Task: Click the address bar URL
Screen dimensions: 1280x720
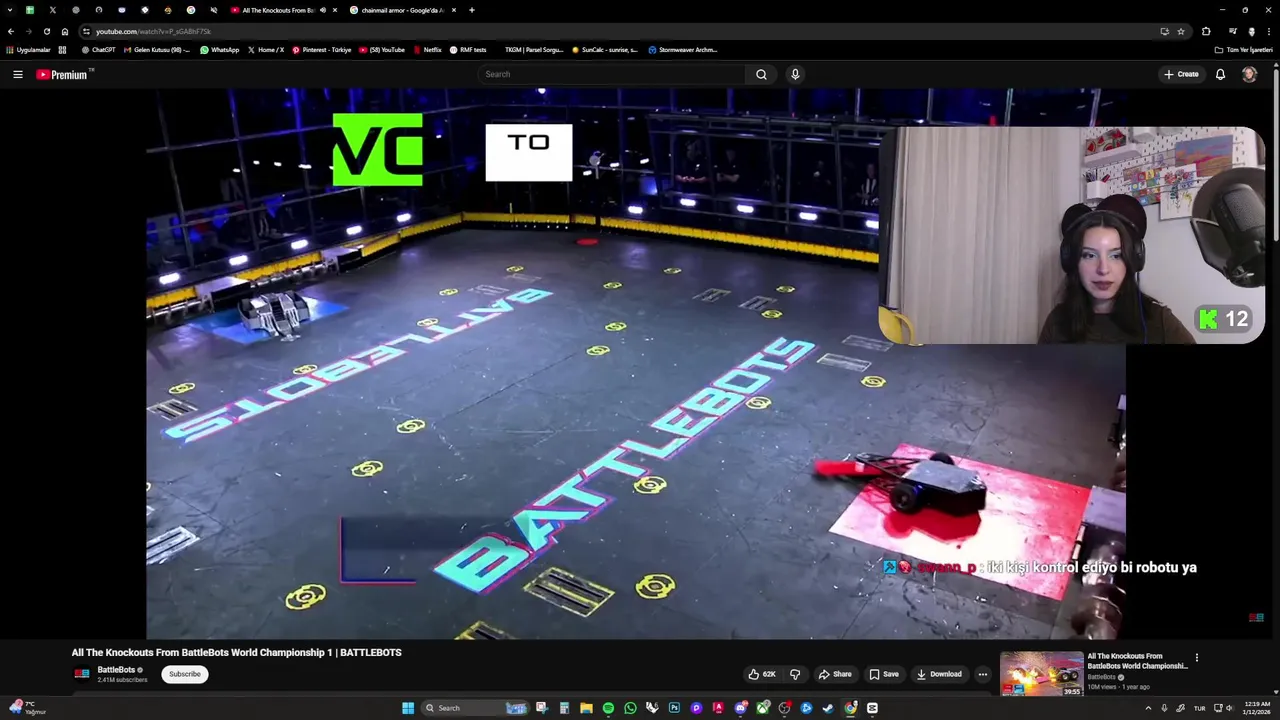Action: (153, 32)
